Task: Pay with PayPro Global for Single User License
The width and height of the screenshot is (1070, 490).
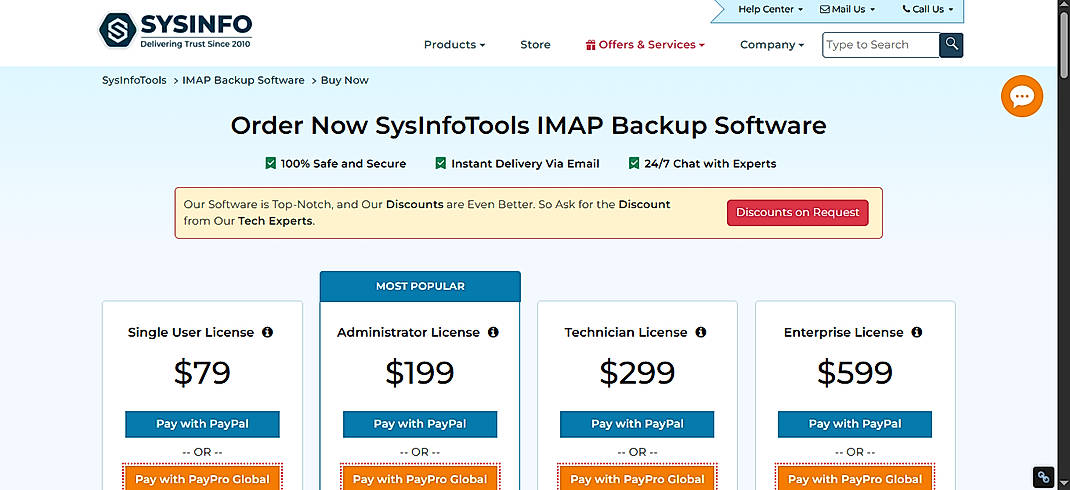Action: tap(202, 477)
